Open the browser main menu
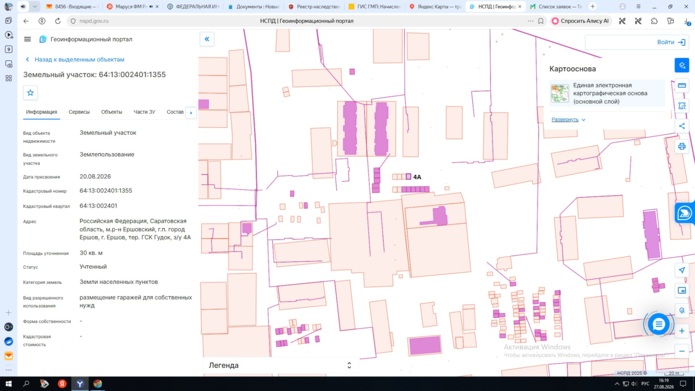The width and height of the screenshot is (695, 391). tap(638, 7)
